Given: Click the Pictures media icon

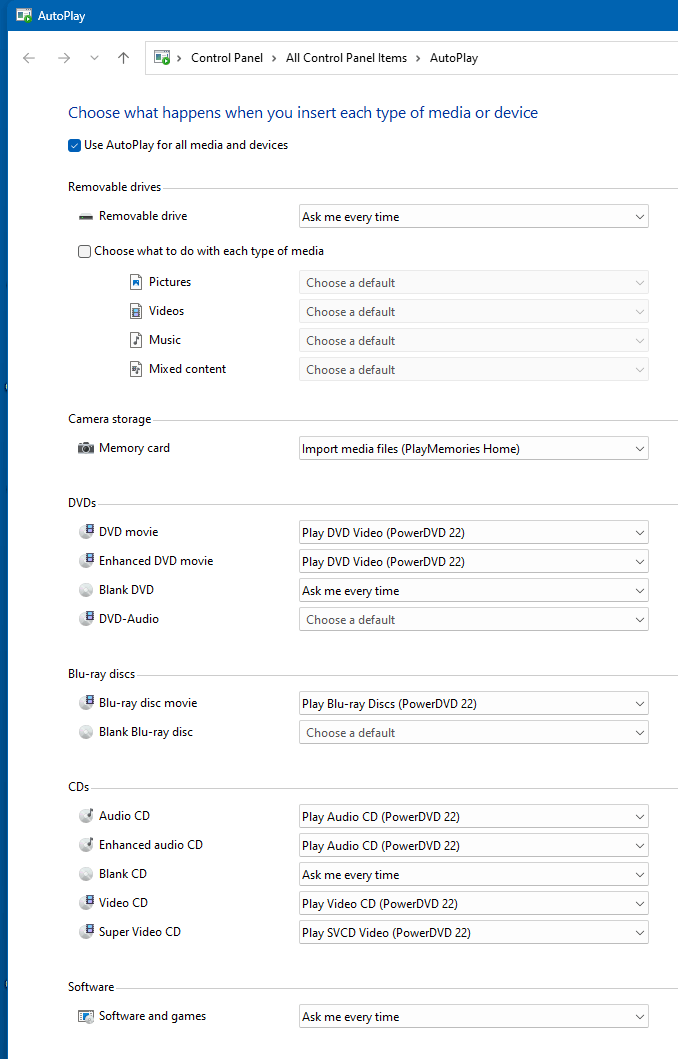Looking at the screenshot, I should click(x=136, y=282).
